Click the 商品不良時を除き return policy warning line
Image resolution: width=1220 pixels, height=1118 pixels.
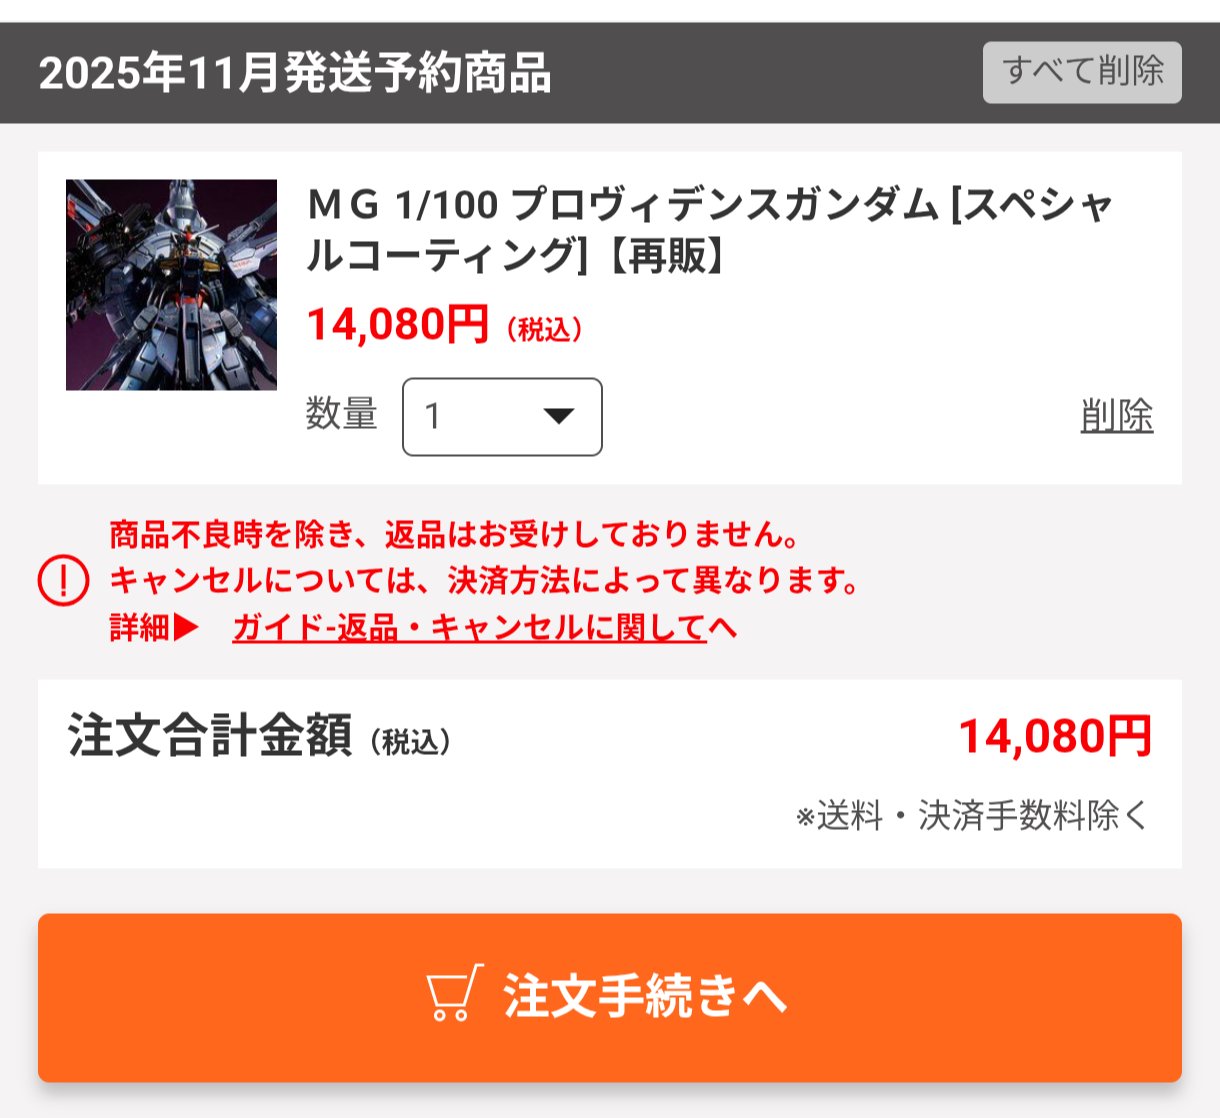click(x=455, y=535)
